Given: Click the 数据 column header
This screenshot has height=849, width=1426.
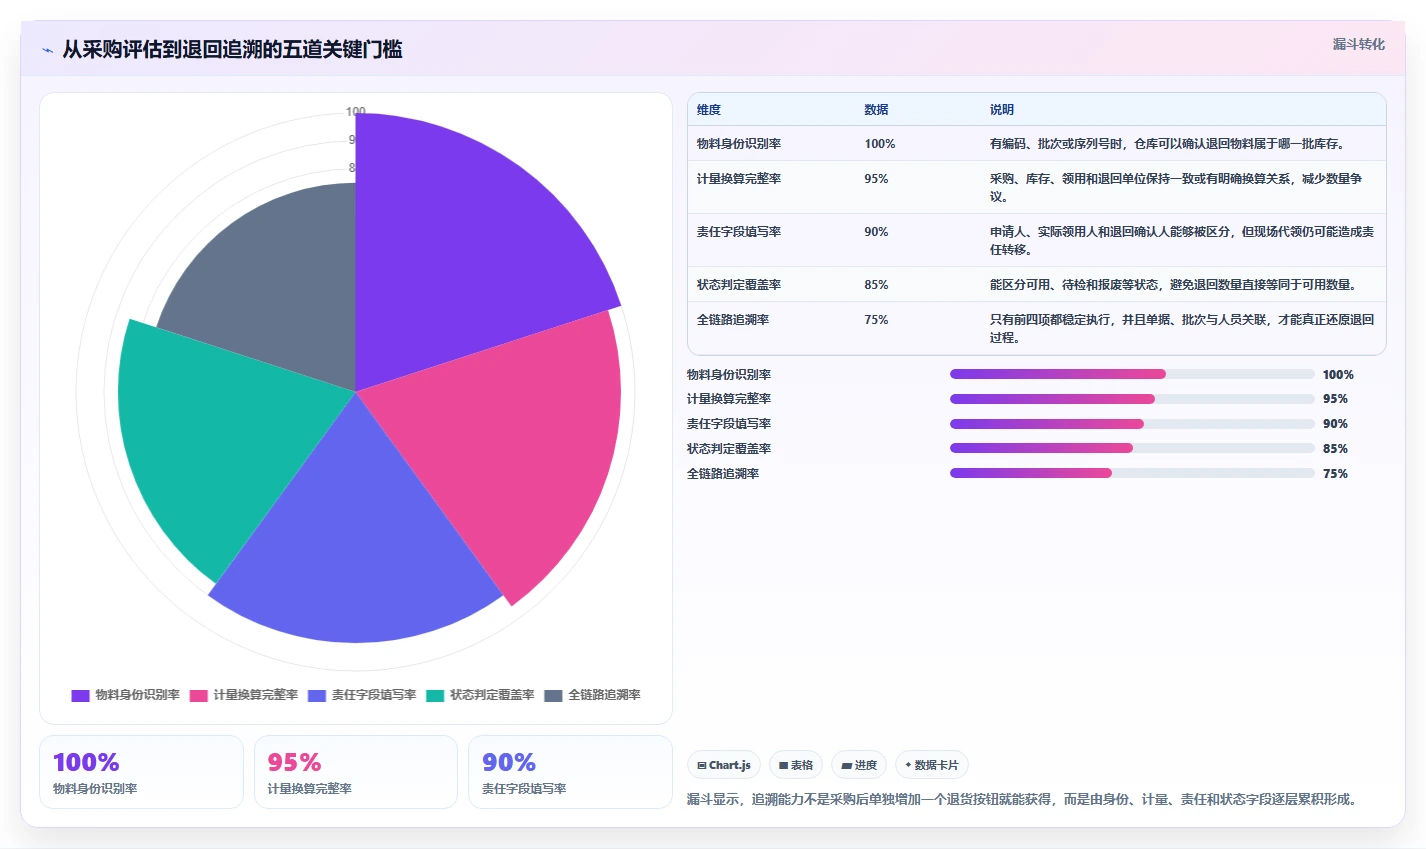Looking at the screenshot, I should pyautogui.click(x=876, y=110).
